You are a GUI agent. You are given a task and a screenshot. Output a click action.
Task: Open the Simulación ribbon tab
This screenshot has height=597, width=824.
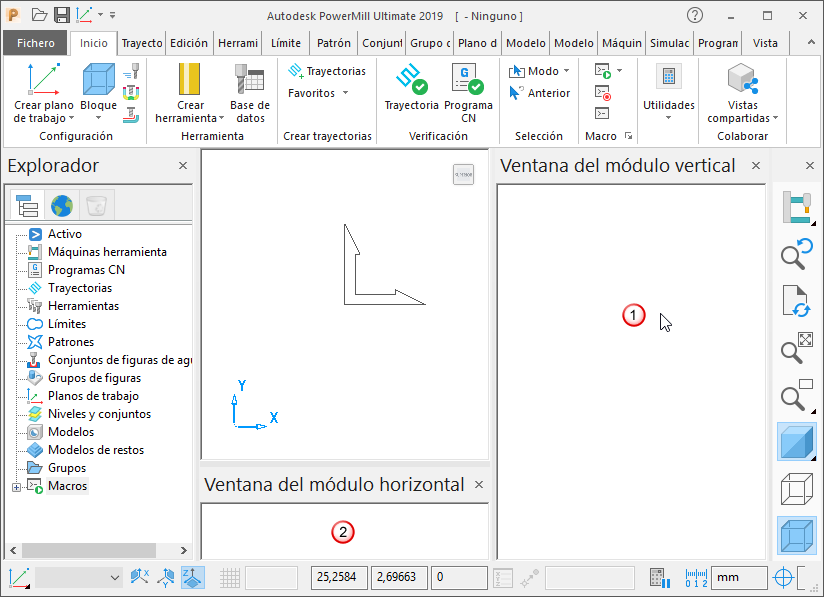669,43
